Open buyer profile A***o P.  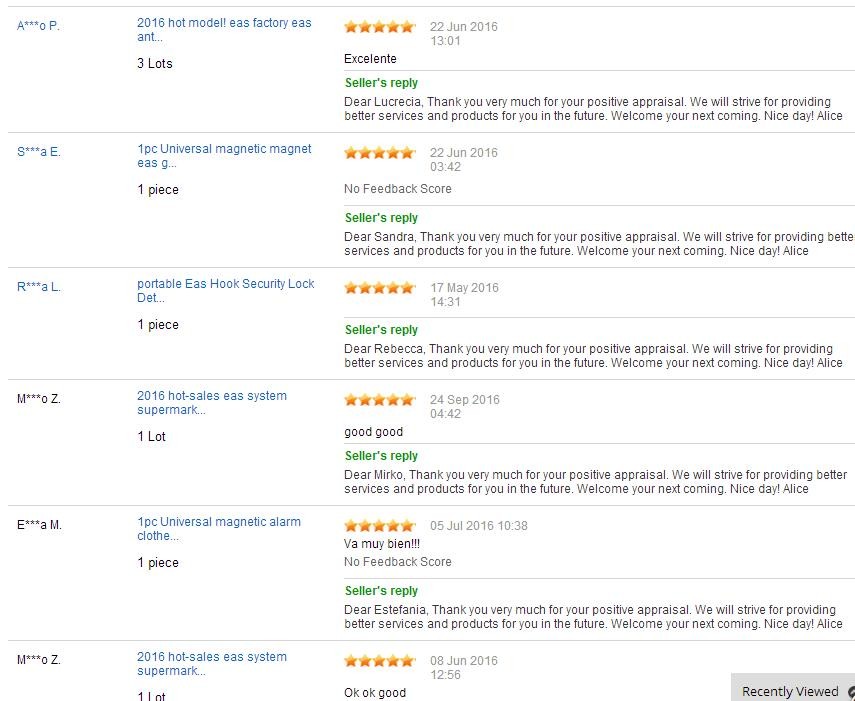click(x=38, y=26)
